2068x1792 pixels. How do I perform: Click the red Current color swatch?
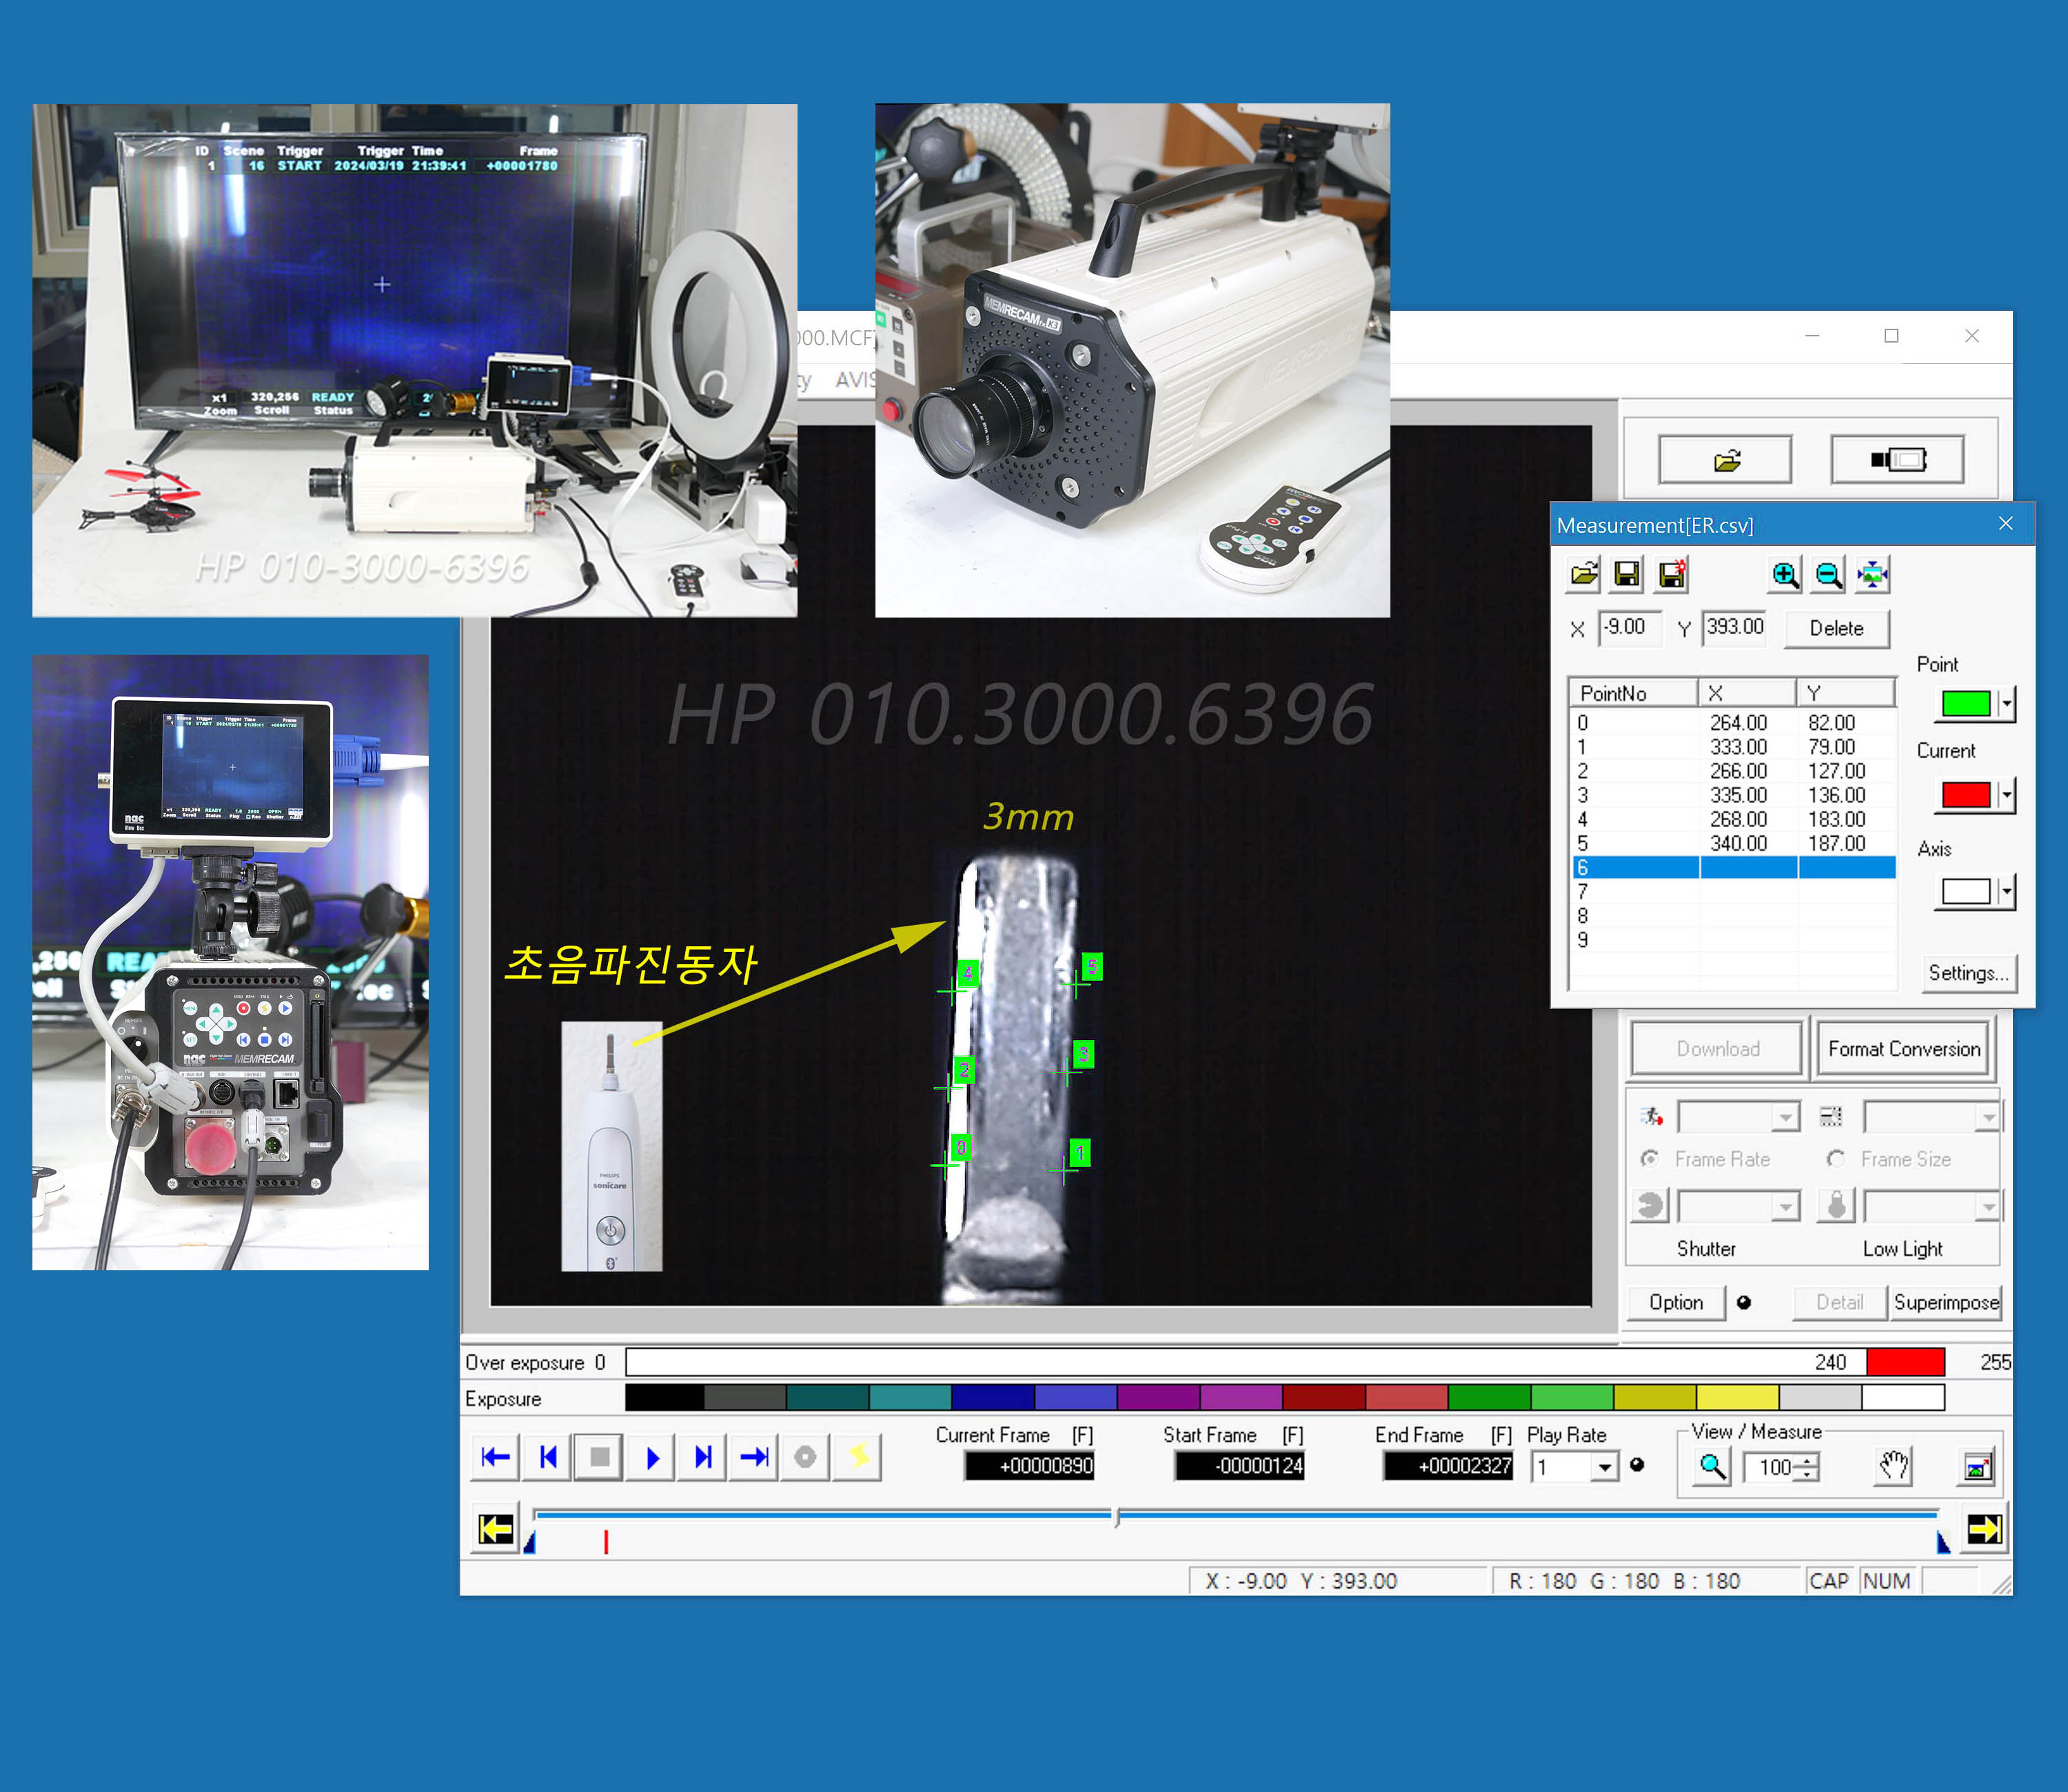point(1965,795)
